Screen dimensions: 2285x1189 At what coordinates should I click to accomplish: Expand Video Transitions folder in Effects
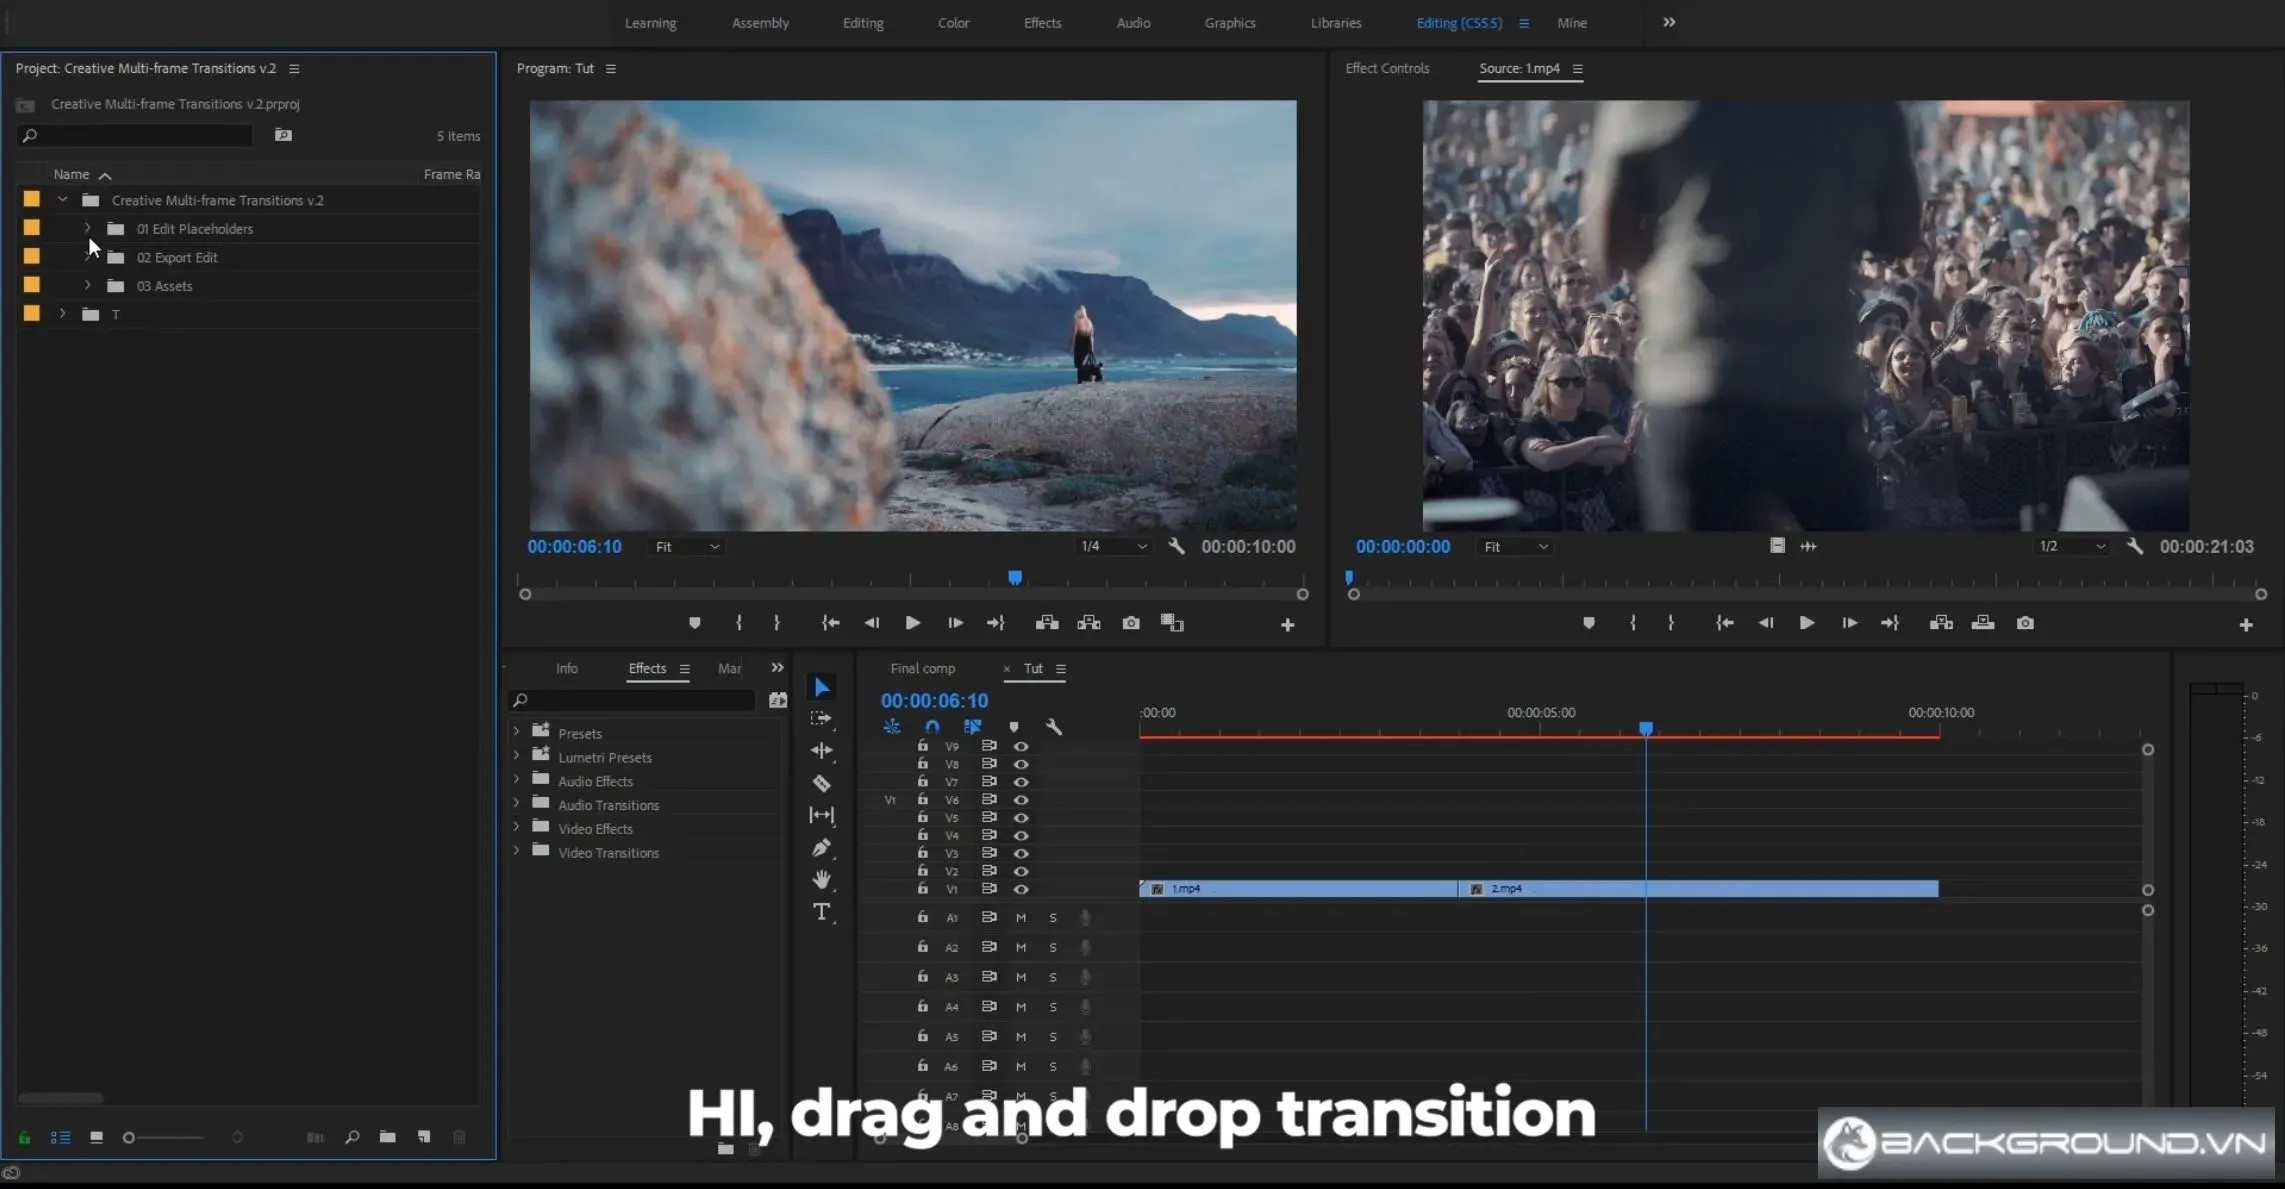coord(516,851)
